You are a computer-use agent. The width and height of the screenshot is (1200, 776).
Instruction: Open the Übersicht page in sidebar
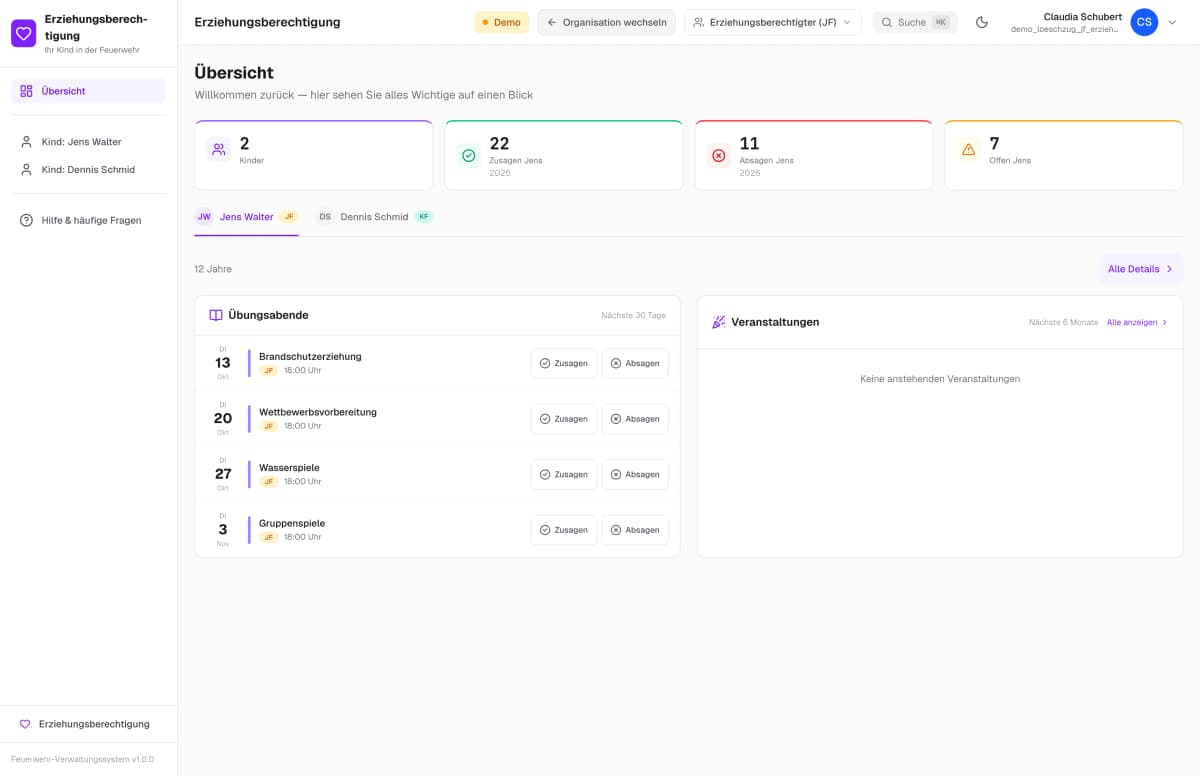(x=88, y=91)
